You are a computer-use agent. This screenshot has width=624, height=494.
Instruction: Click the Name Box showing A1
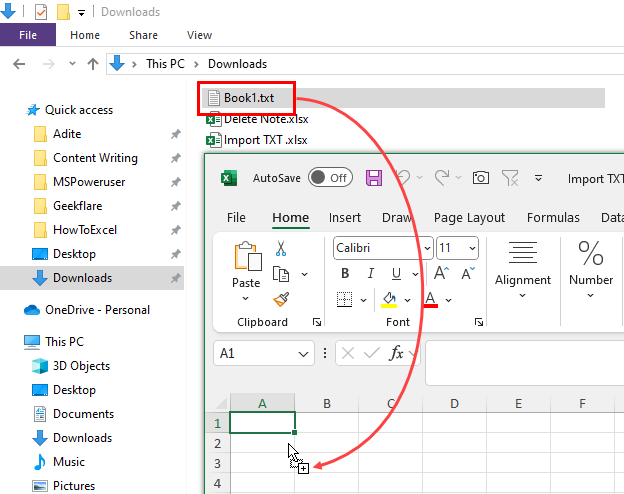(x=264, y=353)
